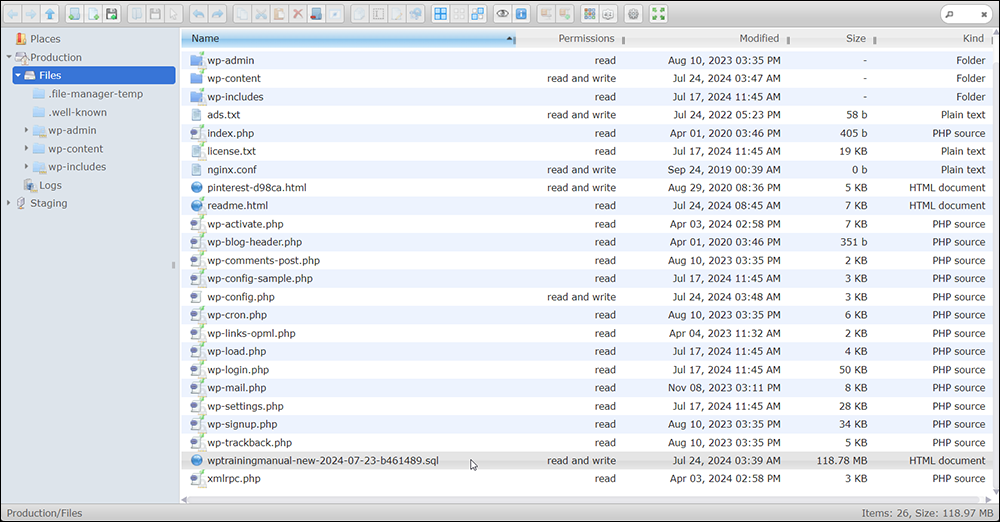Open file Info with the blue i icon
The width and height of the screenshot is (1000, 522).
coord(521,13)
